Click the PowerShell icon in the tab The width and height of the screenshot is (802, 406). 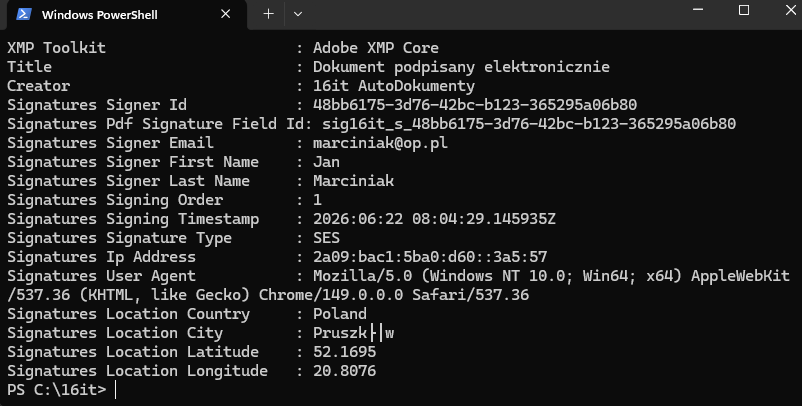[24, 14]
